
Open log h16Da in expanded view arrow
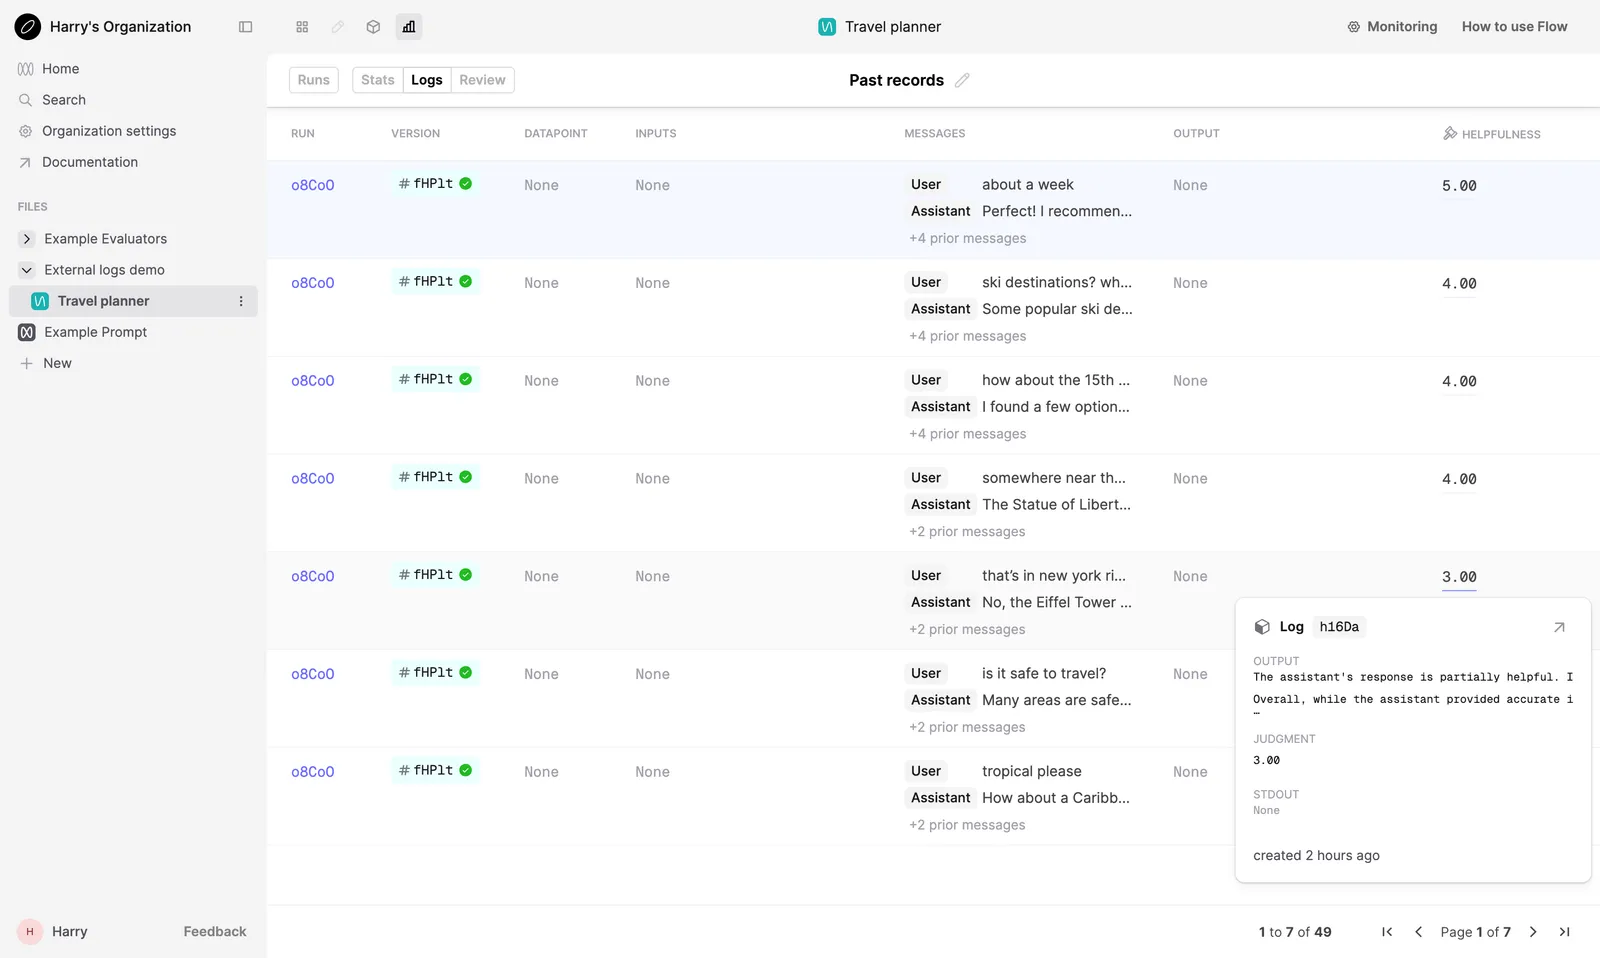click(1559, 627)
